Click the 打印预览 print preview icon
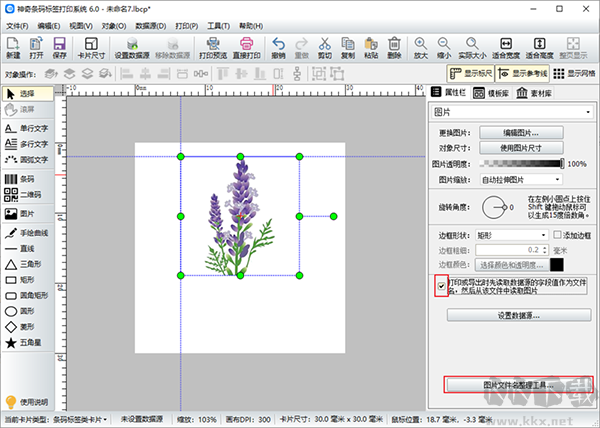The image size is (600, 428). [213, 48]
